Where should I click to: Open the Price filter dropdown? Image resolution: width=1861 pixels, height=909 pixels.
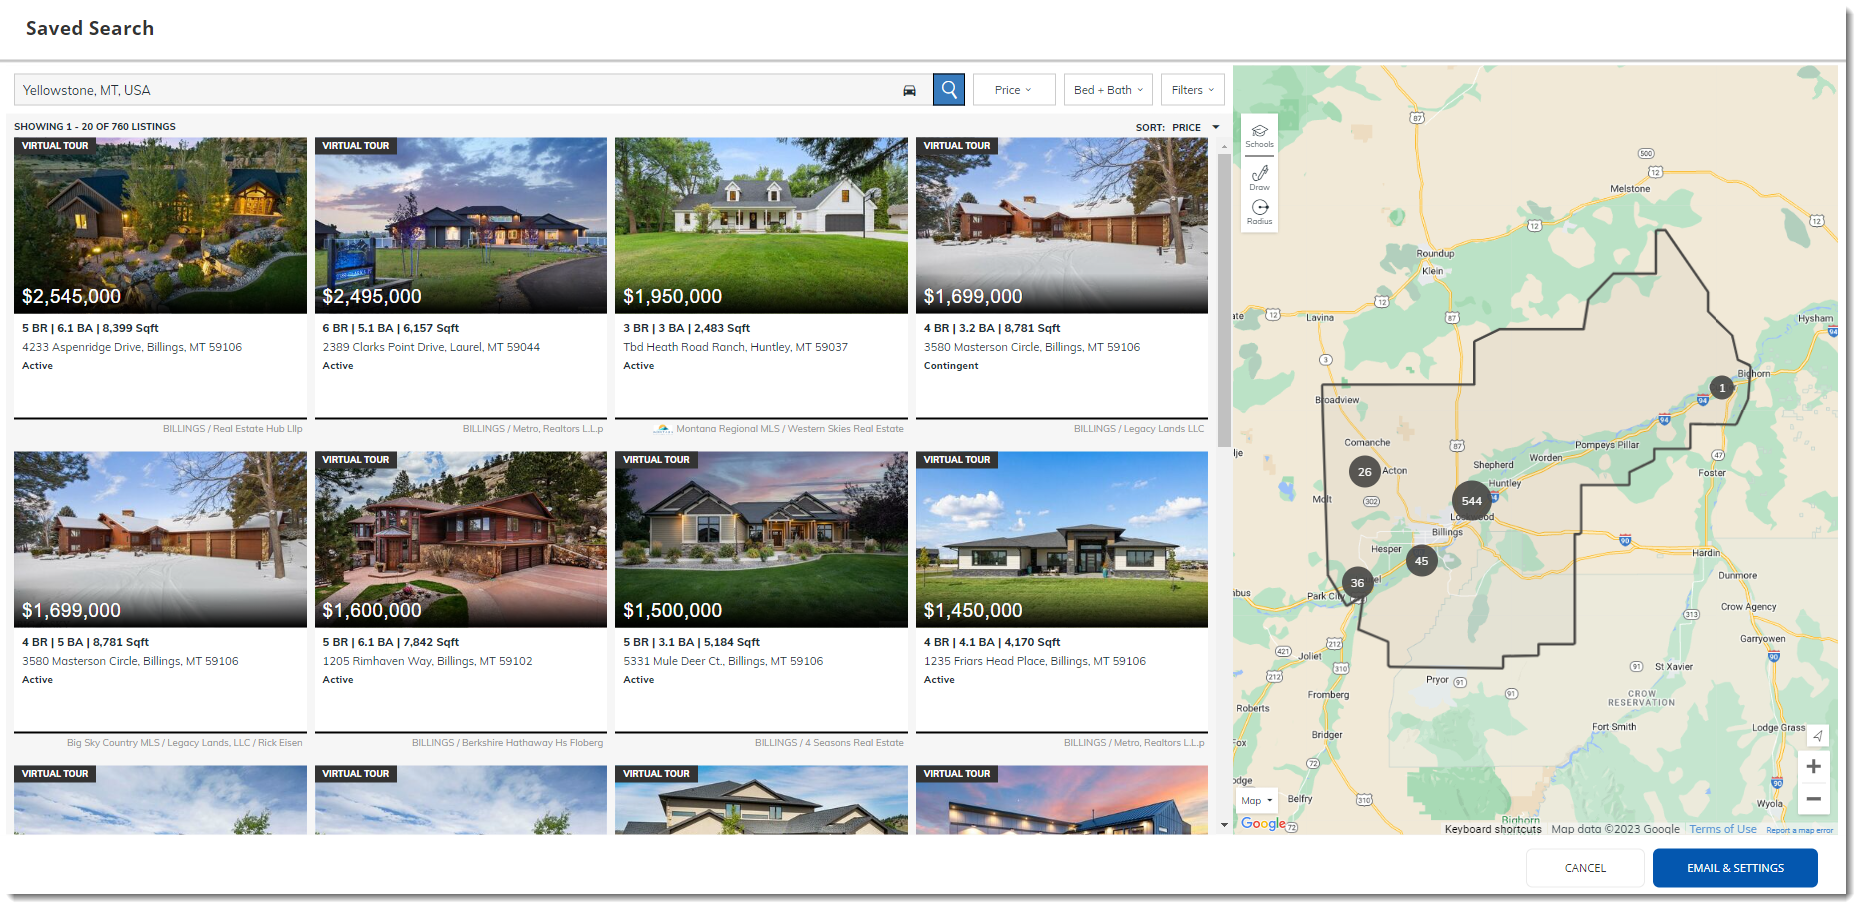click(x=1013, y=90)
